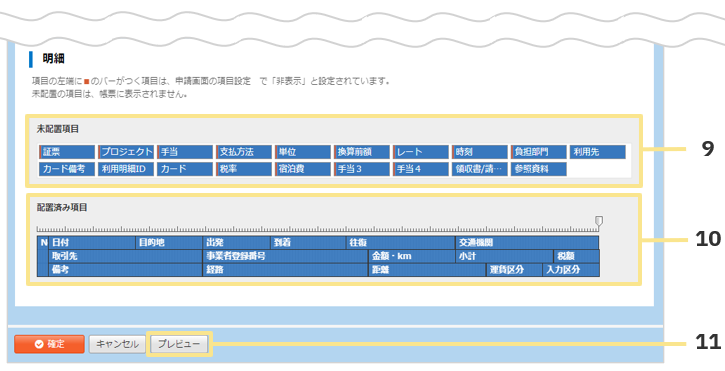Select the 備考 placed item
Viewport: 725px width, 371px height.
[x=126, y=270]
